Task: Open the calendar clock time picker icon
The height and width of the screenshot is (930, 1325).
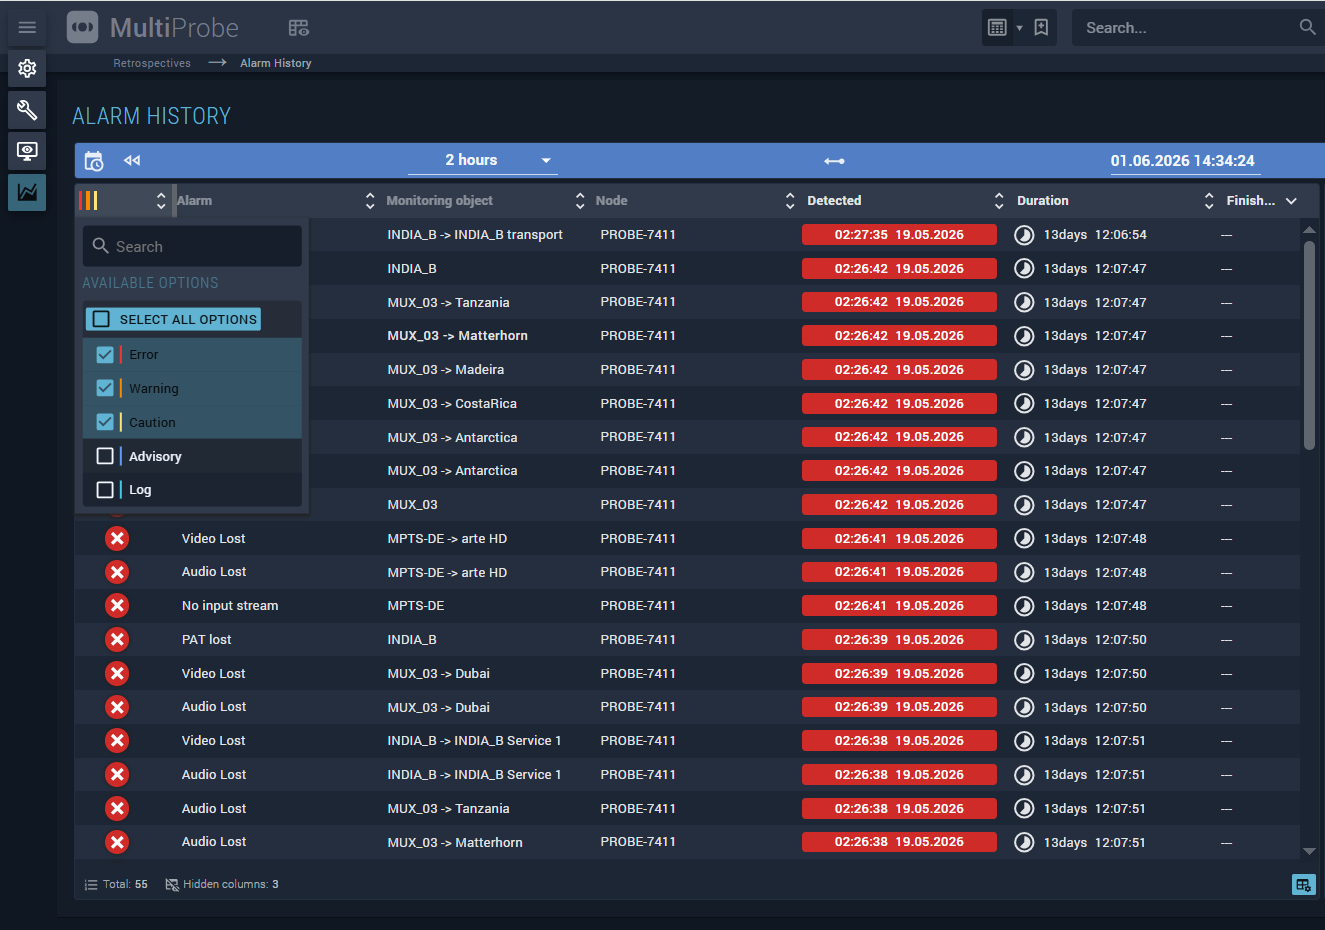Action: [x=94, y=161]
